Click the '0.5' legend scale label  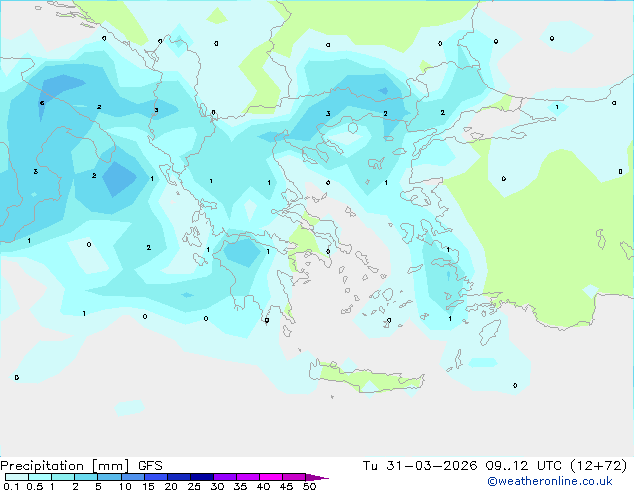click(35, 486)
